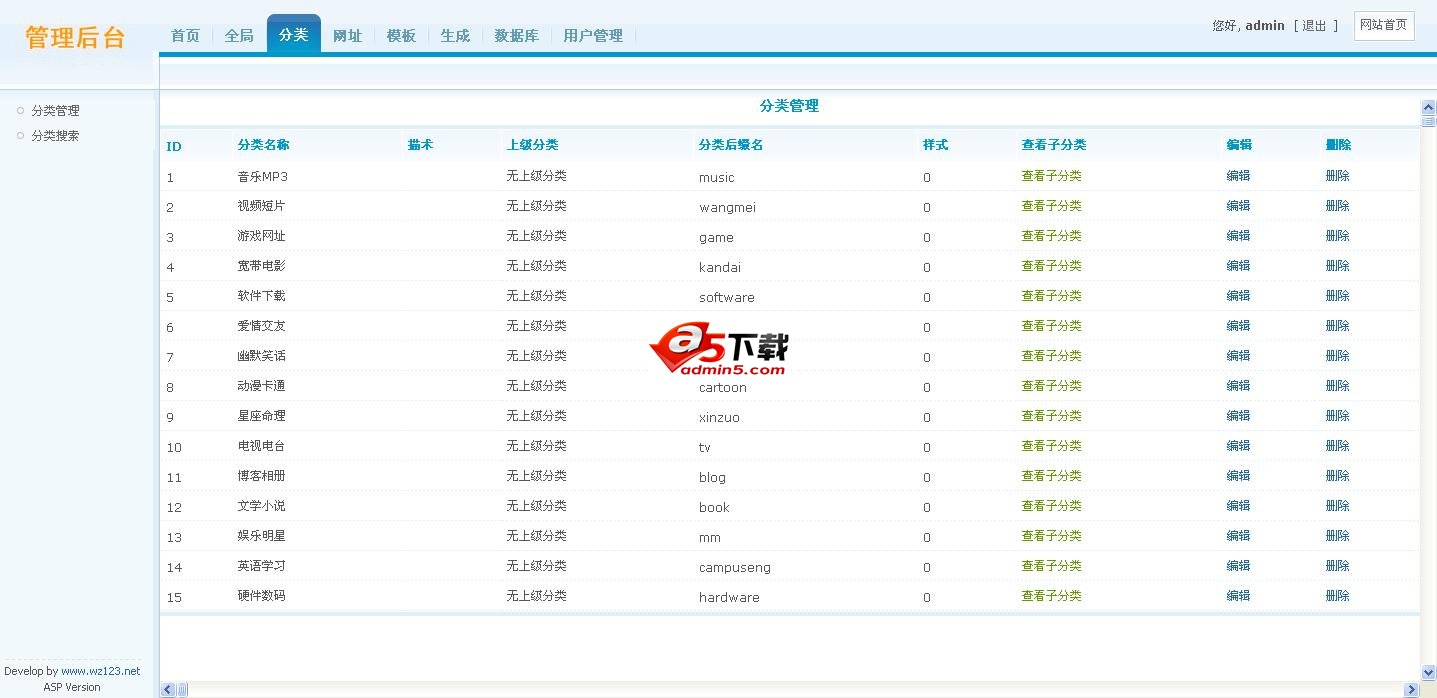Edit the 硬件数码 category row
Screen dimensions: 1437x698
[x=1238, y=596]
